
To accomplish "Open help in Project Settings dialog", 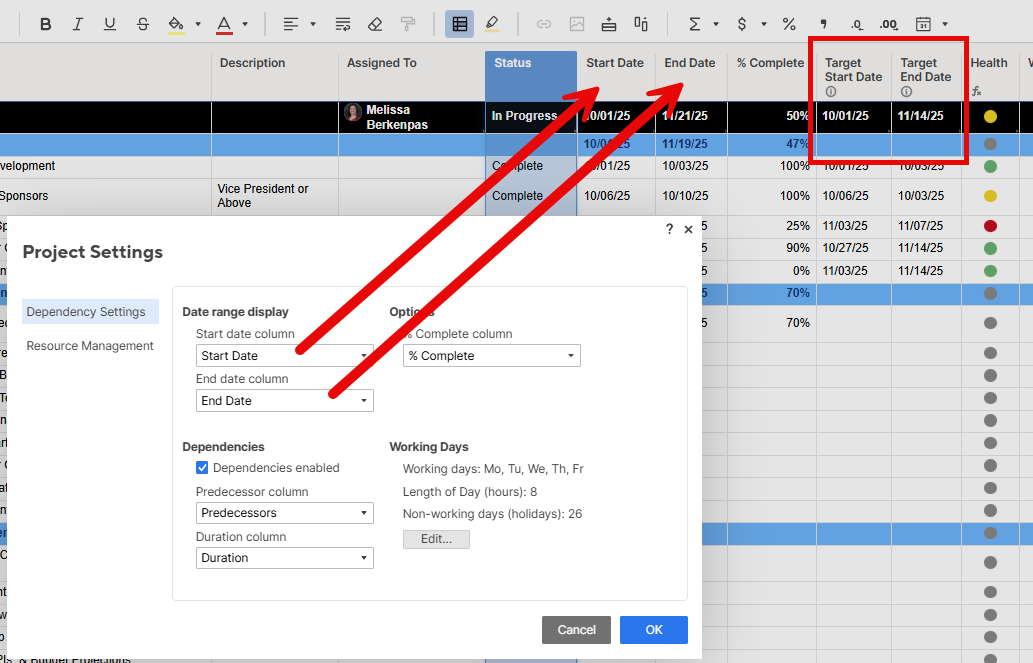I will tap(669, 229).
